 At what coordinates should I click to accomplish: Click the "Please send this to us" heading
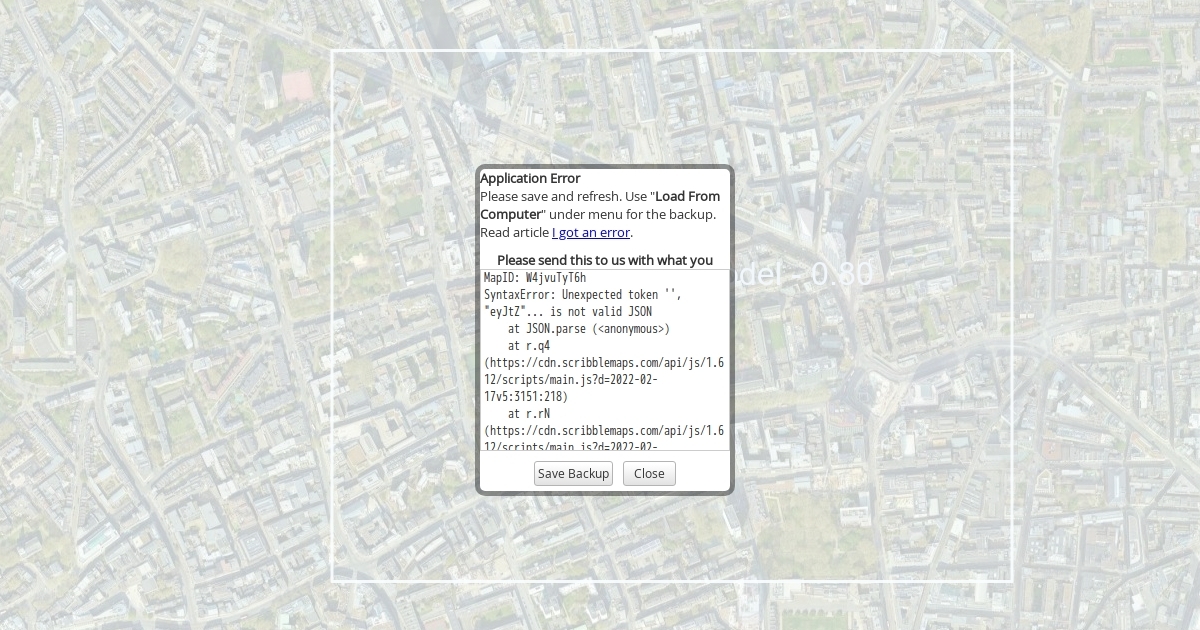click(604, 260)
